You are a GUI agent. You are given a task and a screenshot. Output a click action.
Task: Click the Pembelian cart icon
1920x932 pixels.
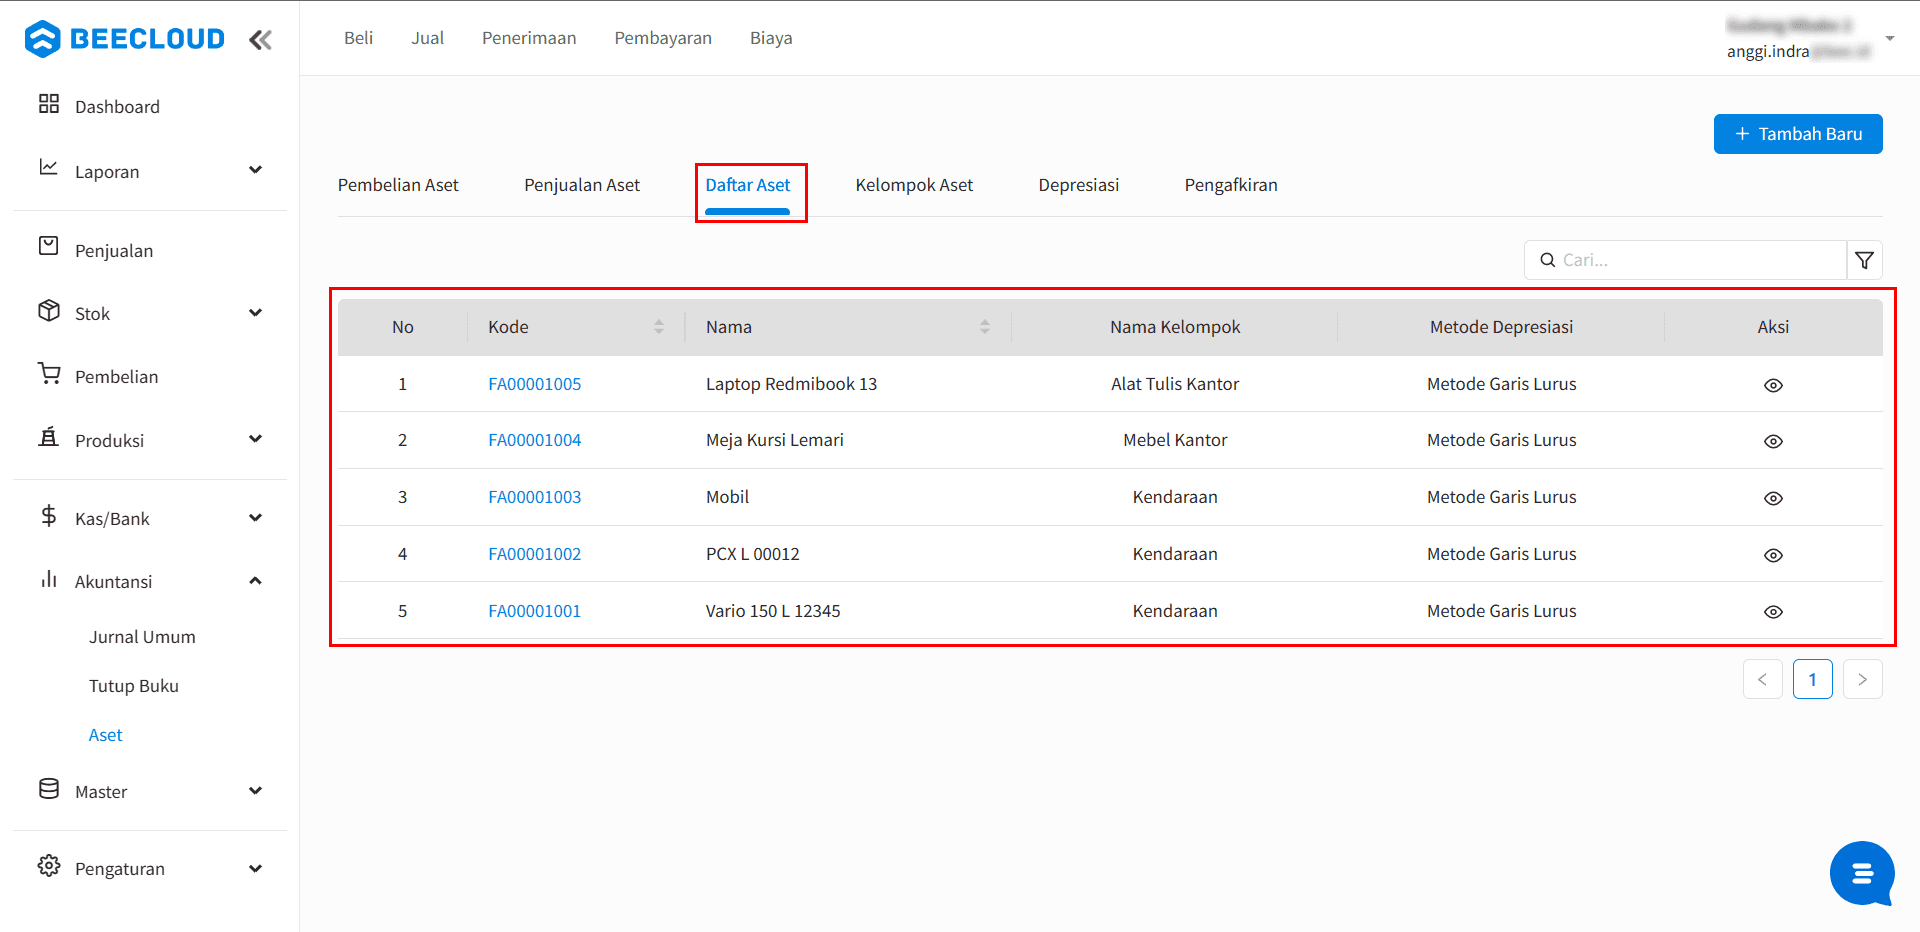pos(49,374)
